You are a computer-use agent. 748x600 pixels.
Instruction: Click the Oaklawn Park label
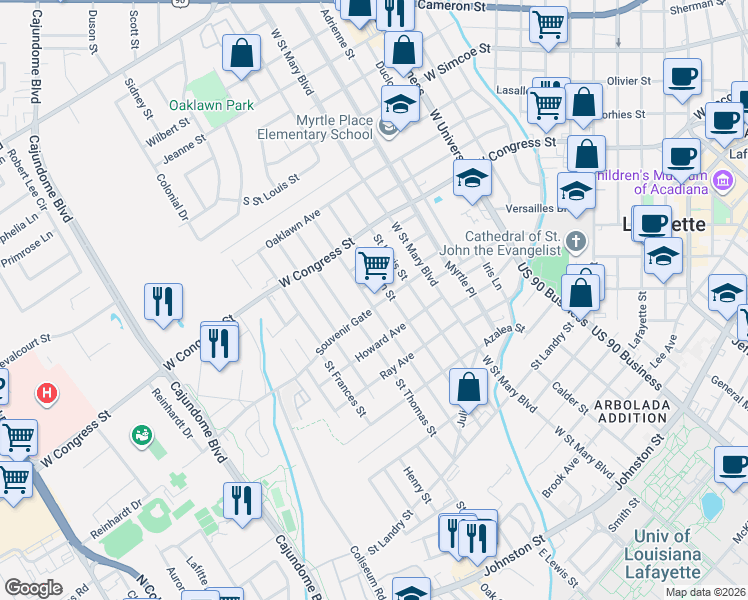click(x=211, y=105)
